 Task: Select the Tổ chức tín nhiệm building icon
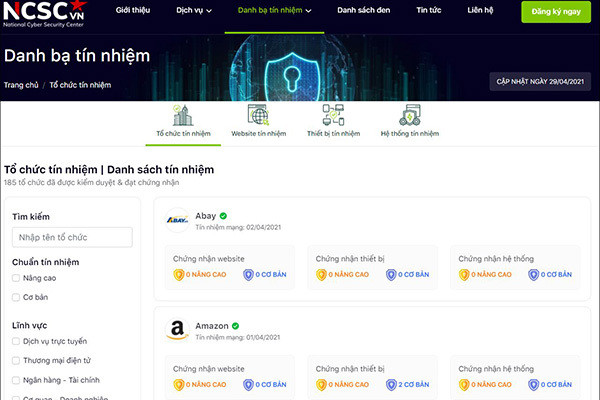(x=180, y=114)
